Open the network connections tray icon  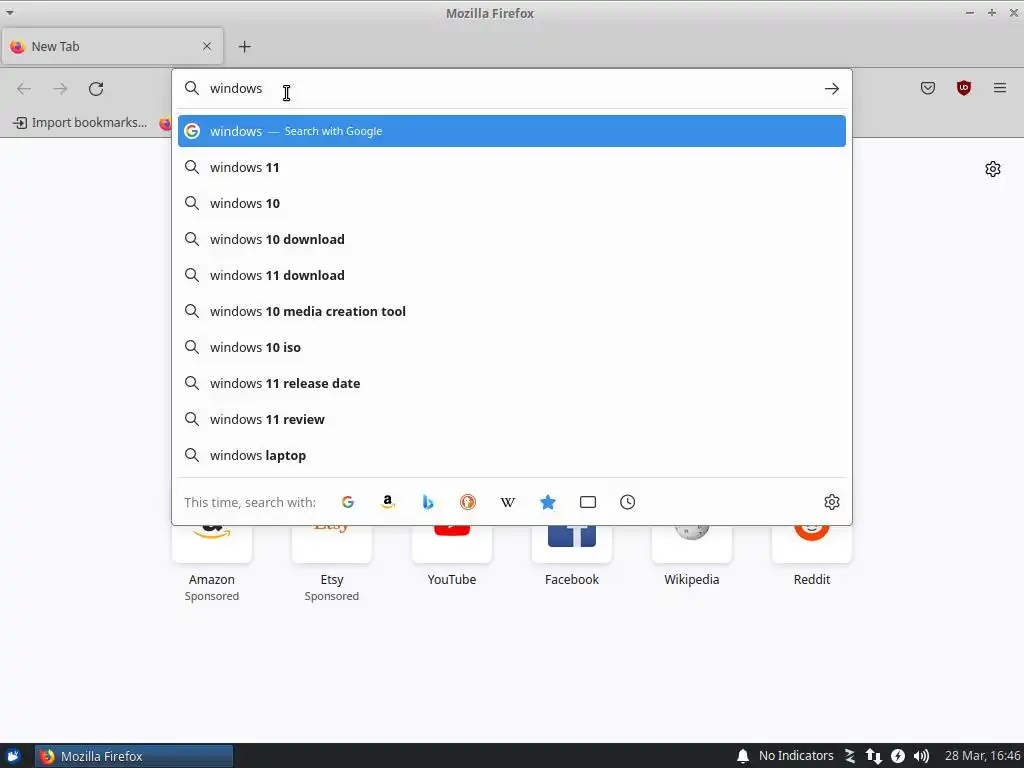coord(873,756)
